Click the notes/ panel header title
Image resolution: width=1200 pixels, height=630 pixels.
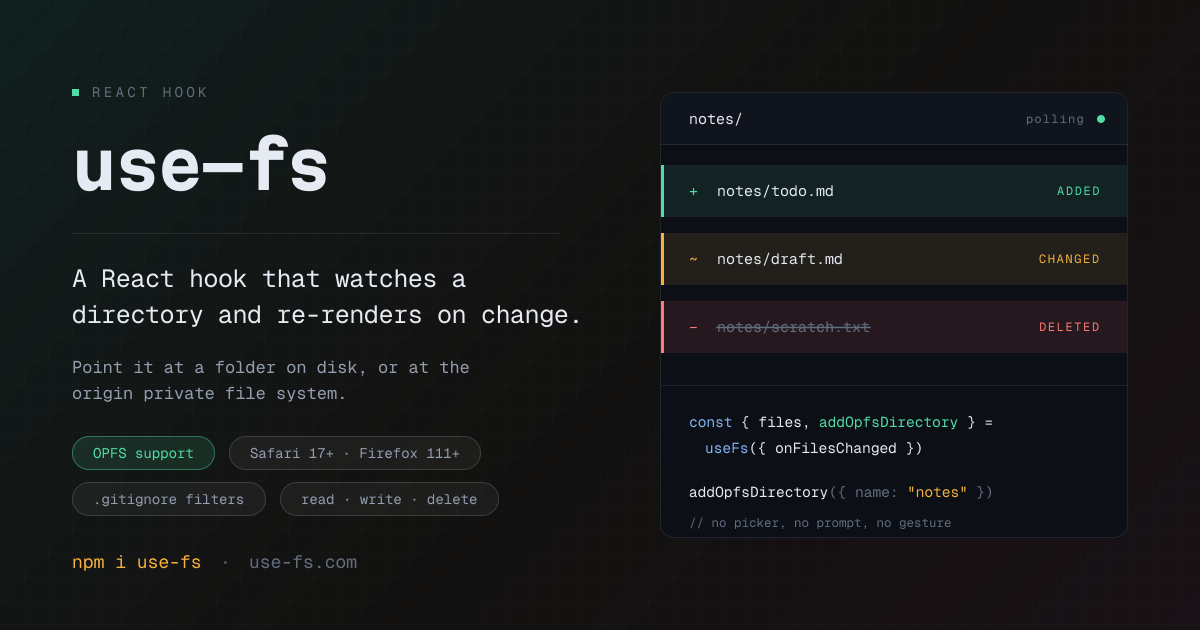[x=715, y=119]
